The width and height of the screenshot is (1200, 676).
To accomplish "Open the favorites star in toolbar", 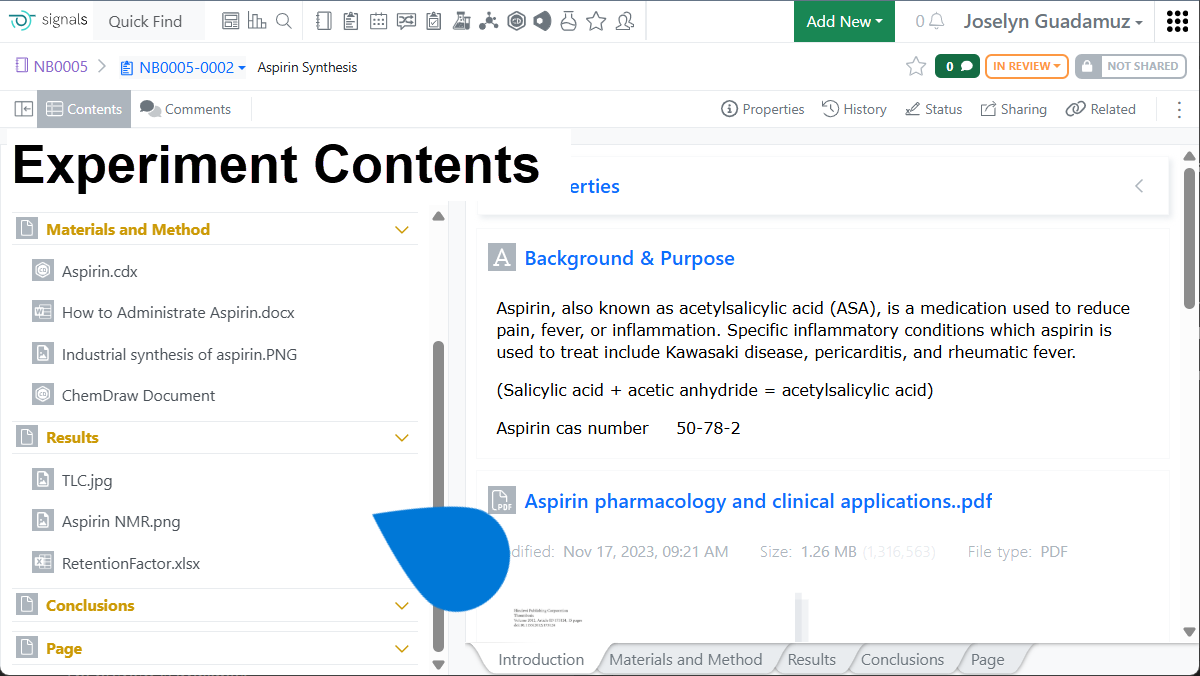I will [596, 21].
